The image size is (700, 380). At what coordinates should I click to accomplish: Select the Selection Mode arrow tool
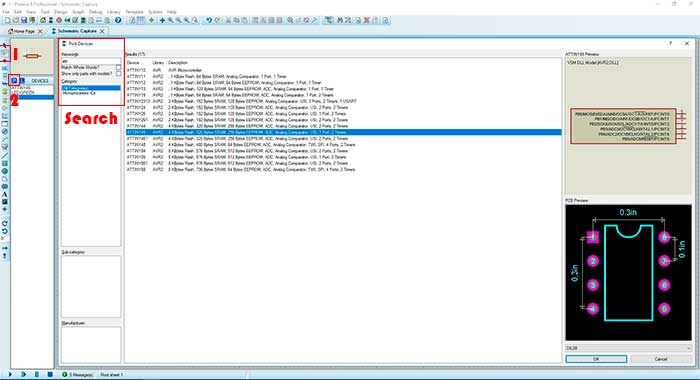[x=4, y=46]
